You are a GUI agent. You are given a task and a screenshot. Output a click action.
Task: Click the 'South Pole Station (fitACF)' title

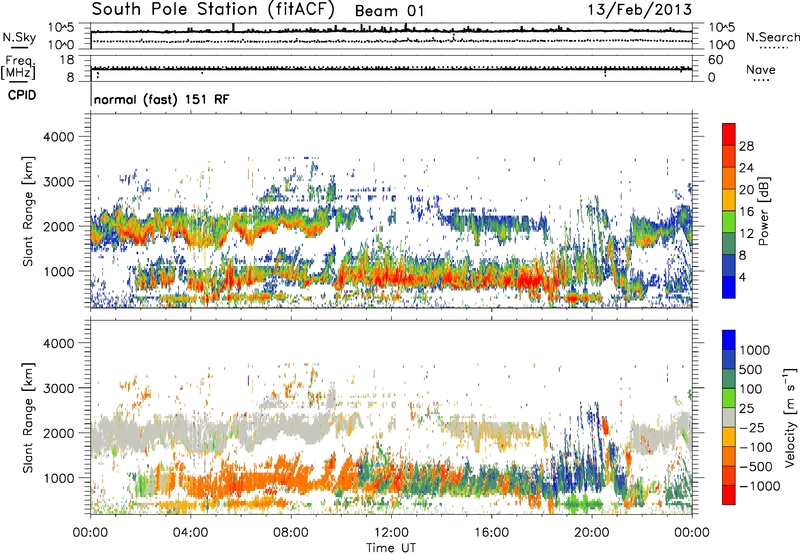213,10
